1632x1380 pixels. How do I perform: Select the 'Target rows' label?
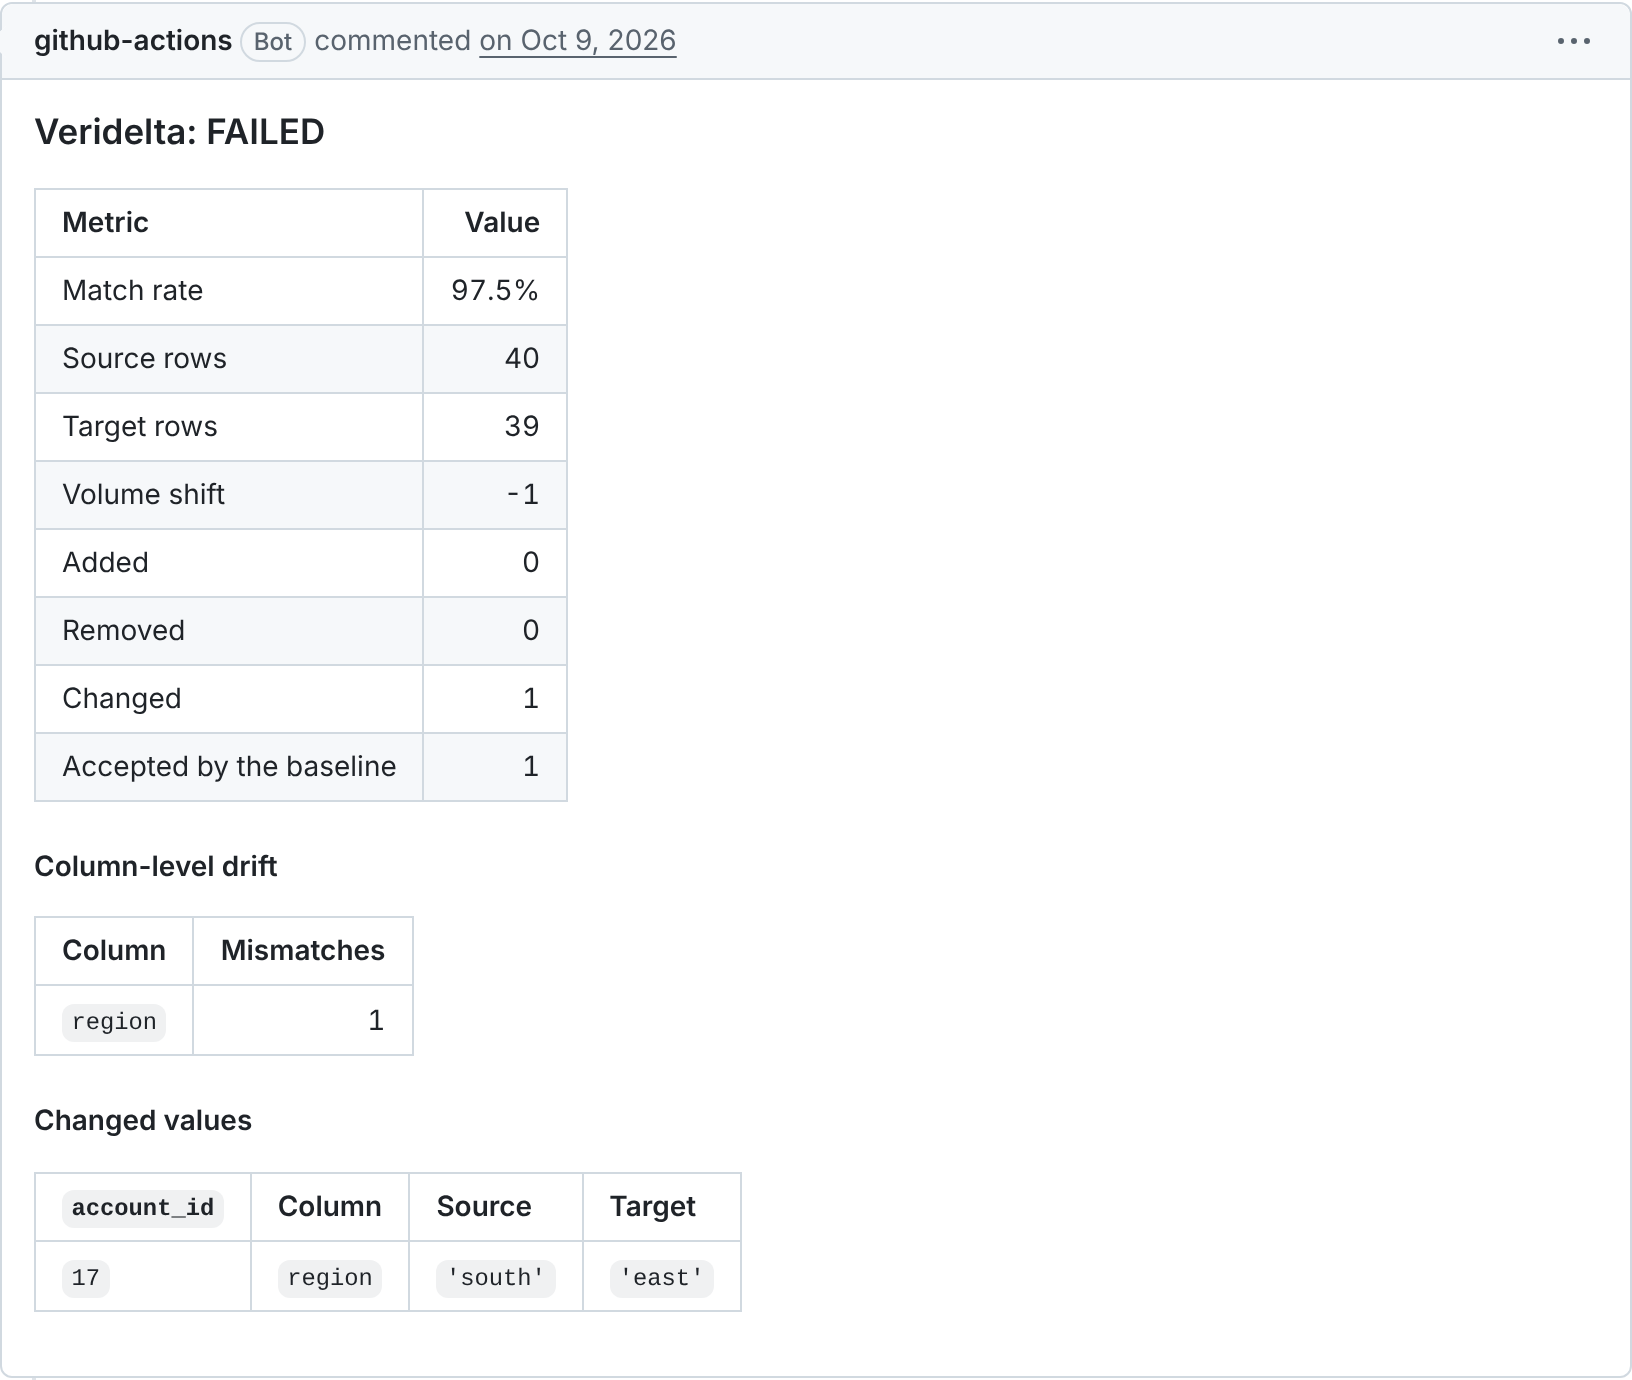pos(140,426)
